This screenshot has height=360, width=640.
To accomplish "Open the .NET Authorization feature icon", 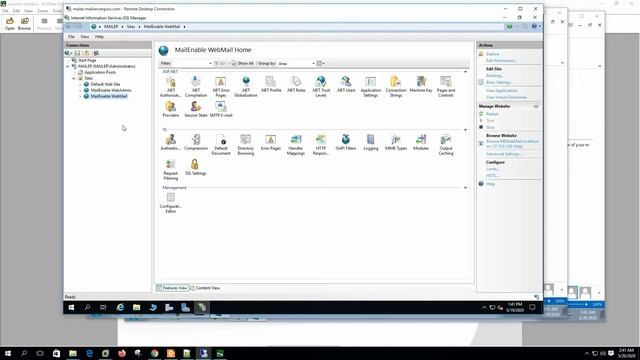I will 171,86.
